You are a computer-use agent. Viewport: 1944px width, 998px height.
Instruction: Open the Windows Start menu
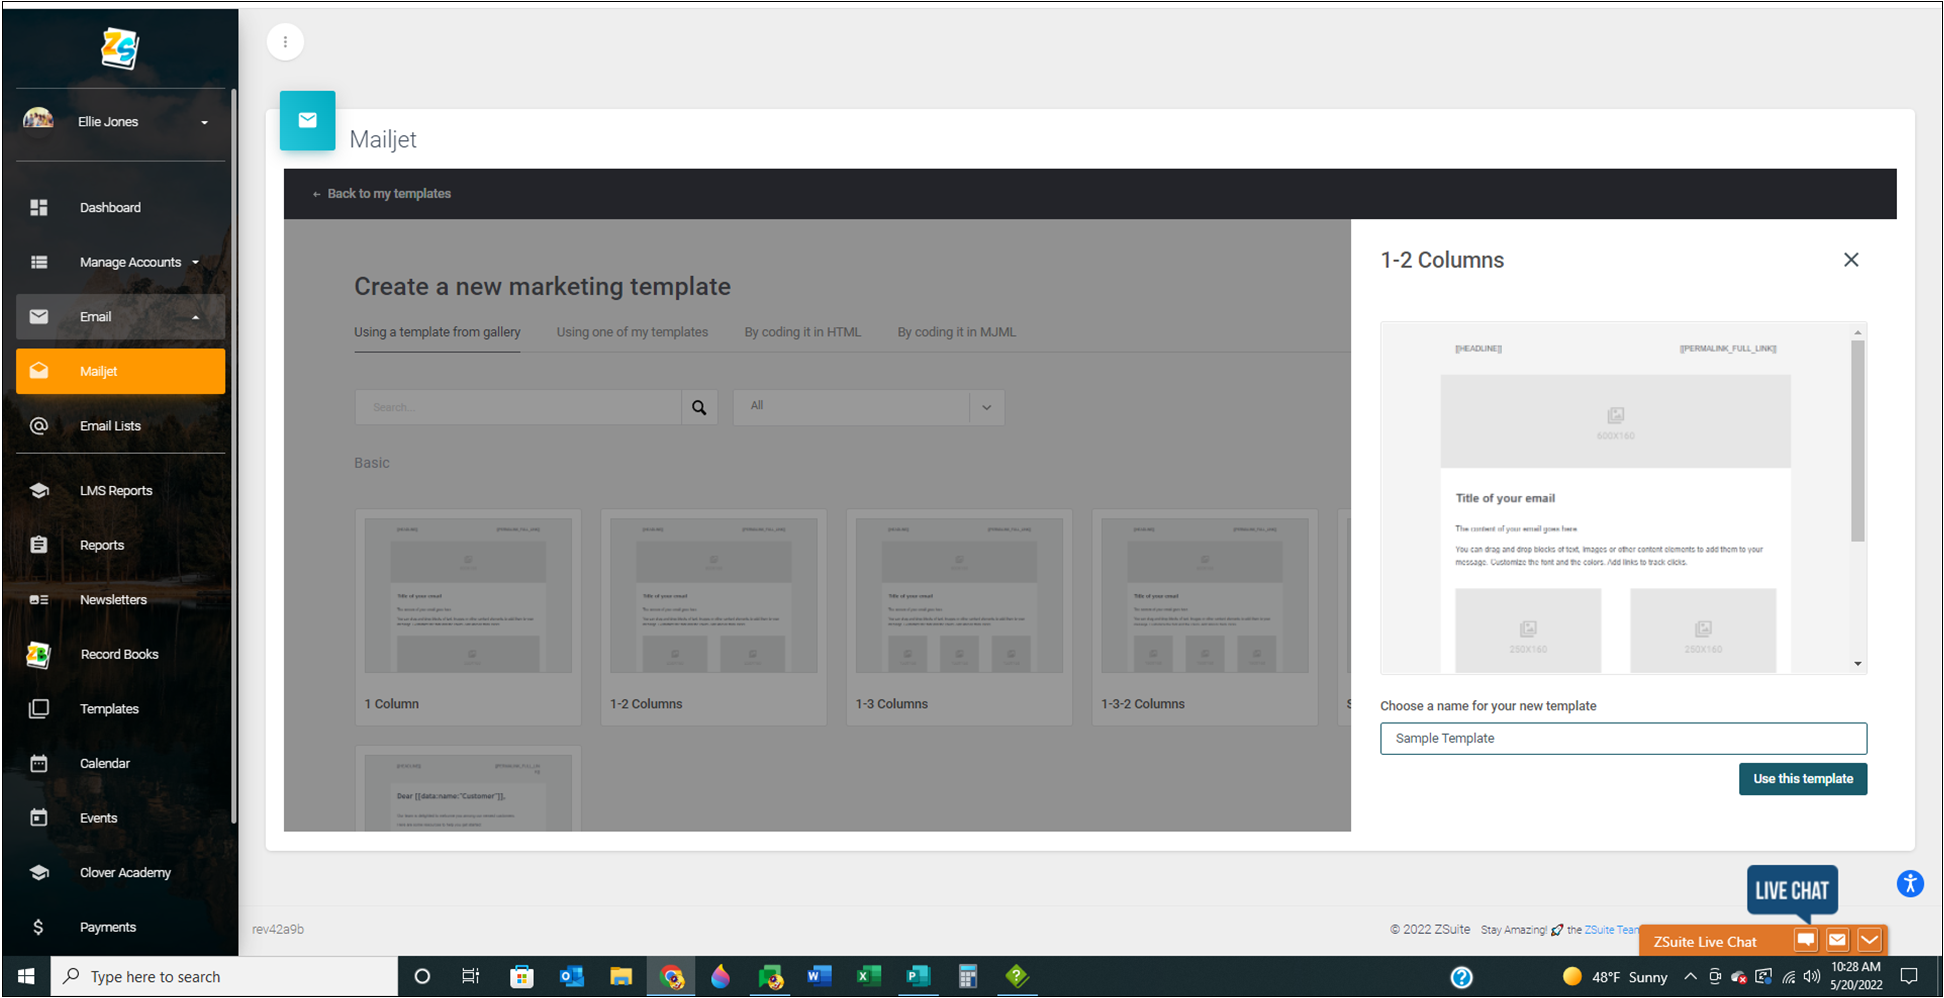tap(27, 976)
